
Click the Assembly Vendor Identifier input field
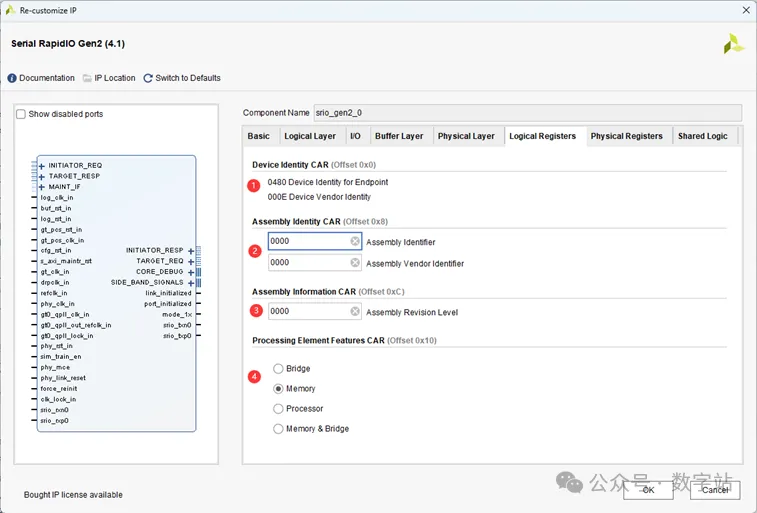click(314, 263)
